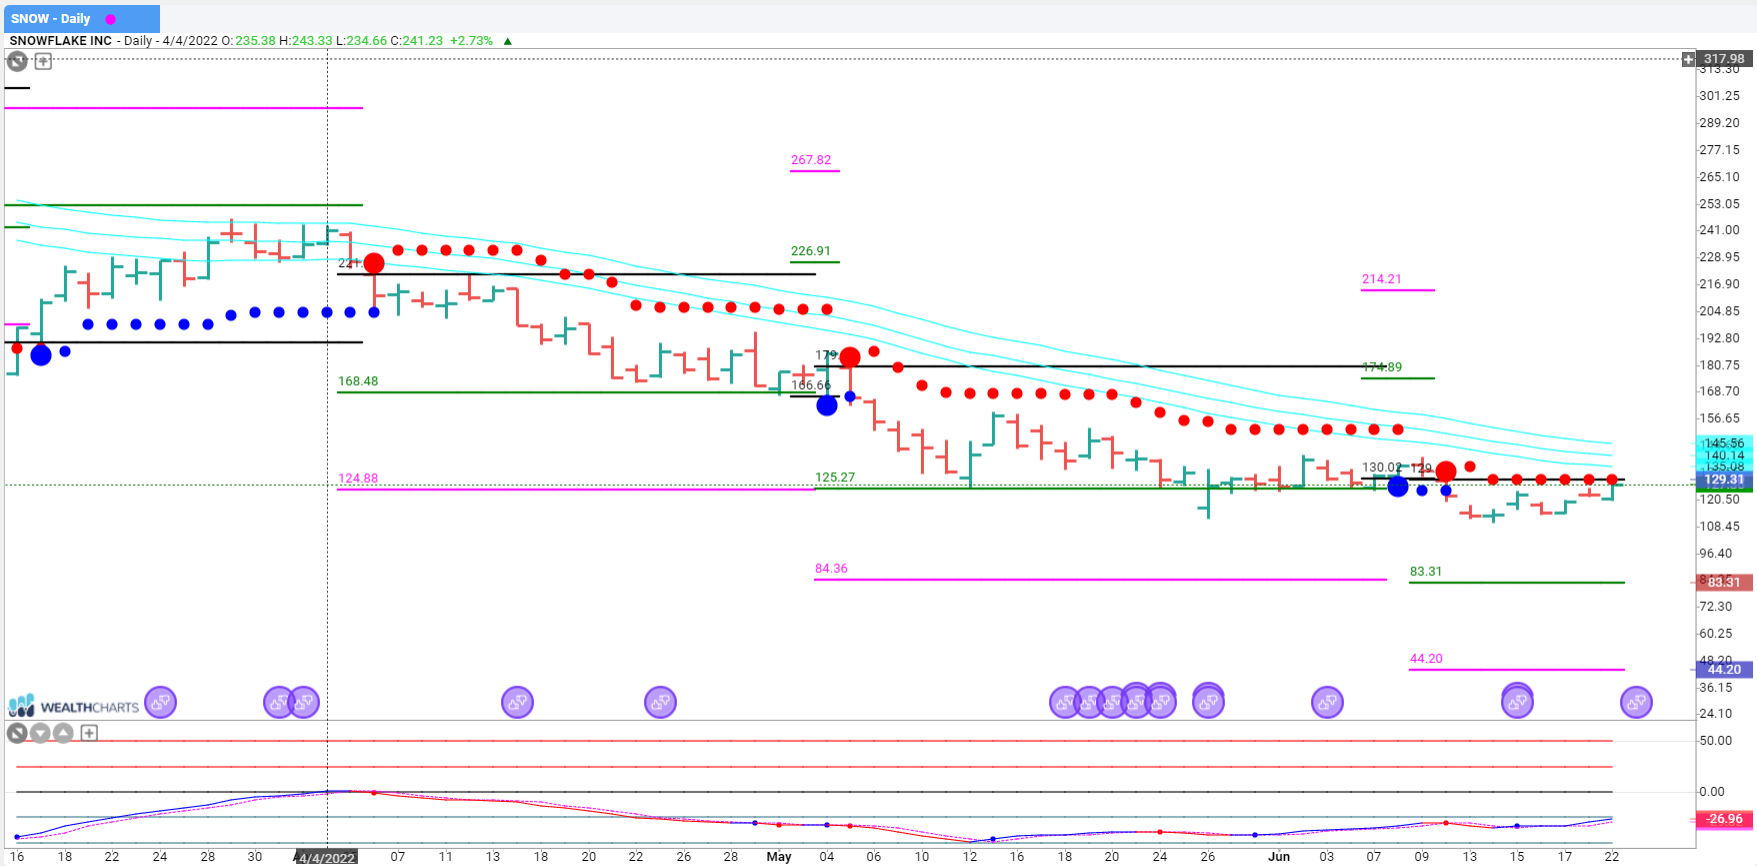Click the 4/4/2022 crosshair date label
The width and height of the screenshot is (1757, 866).
click(x=327, y=858)
